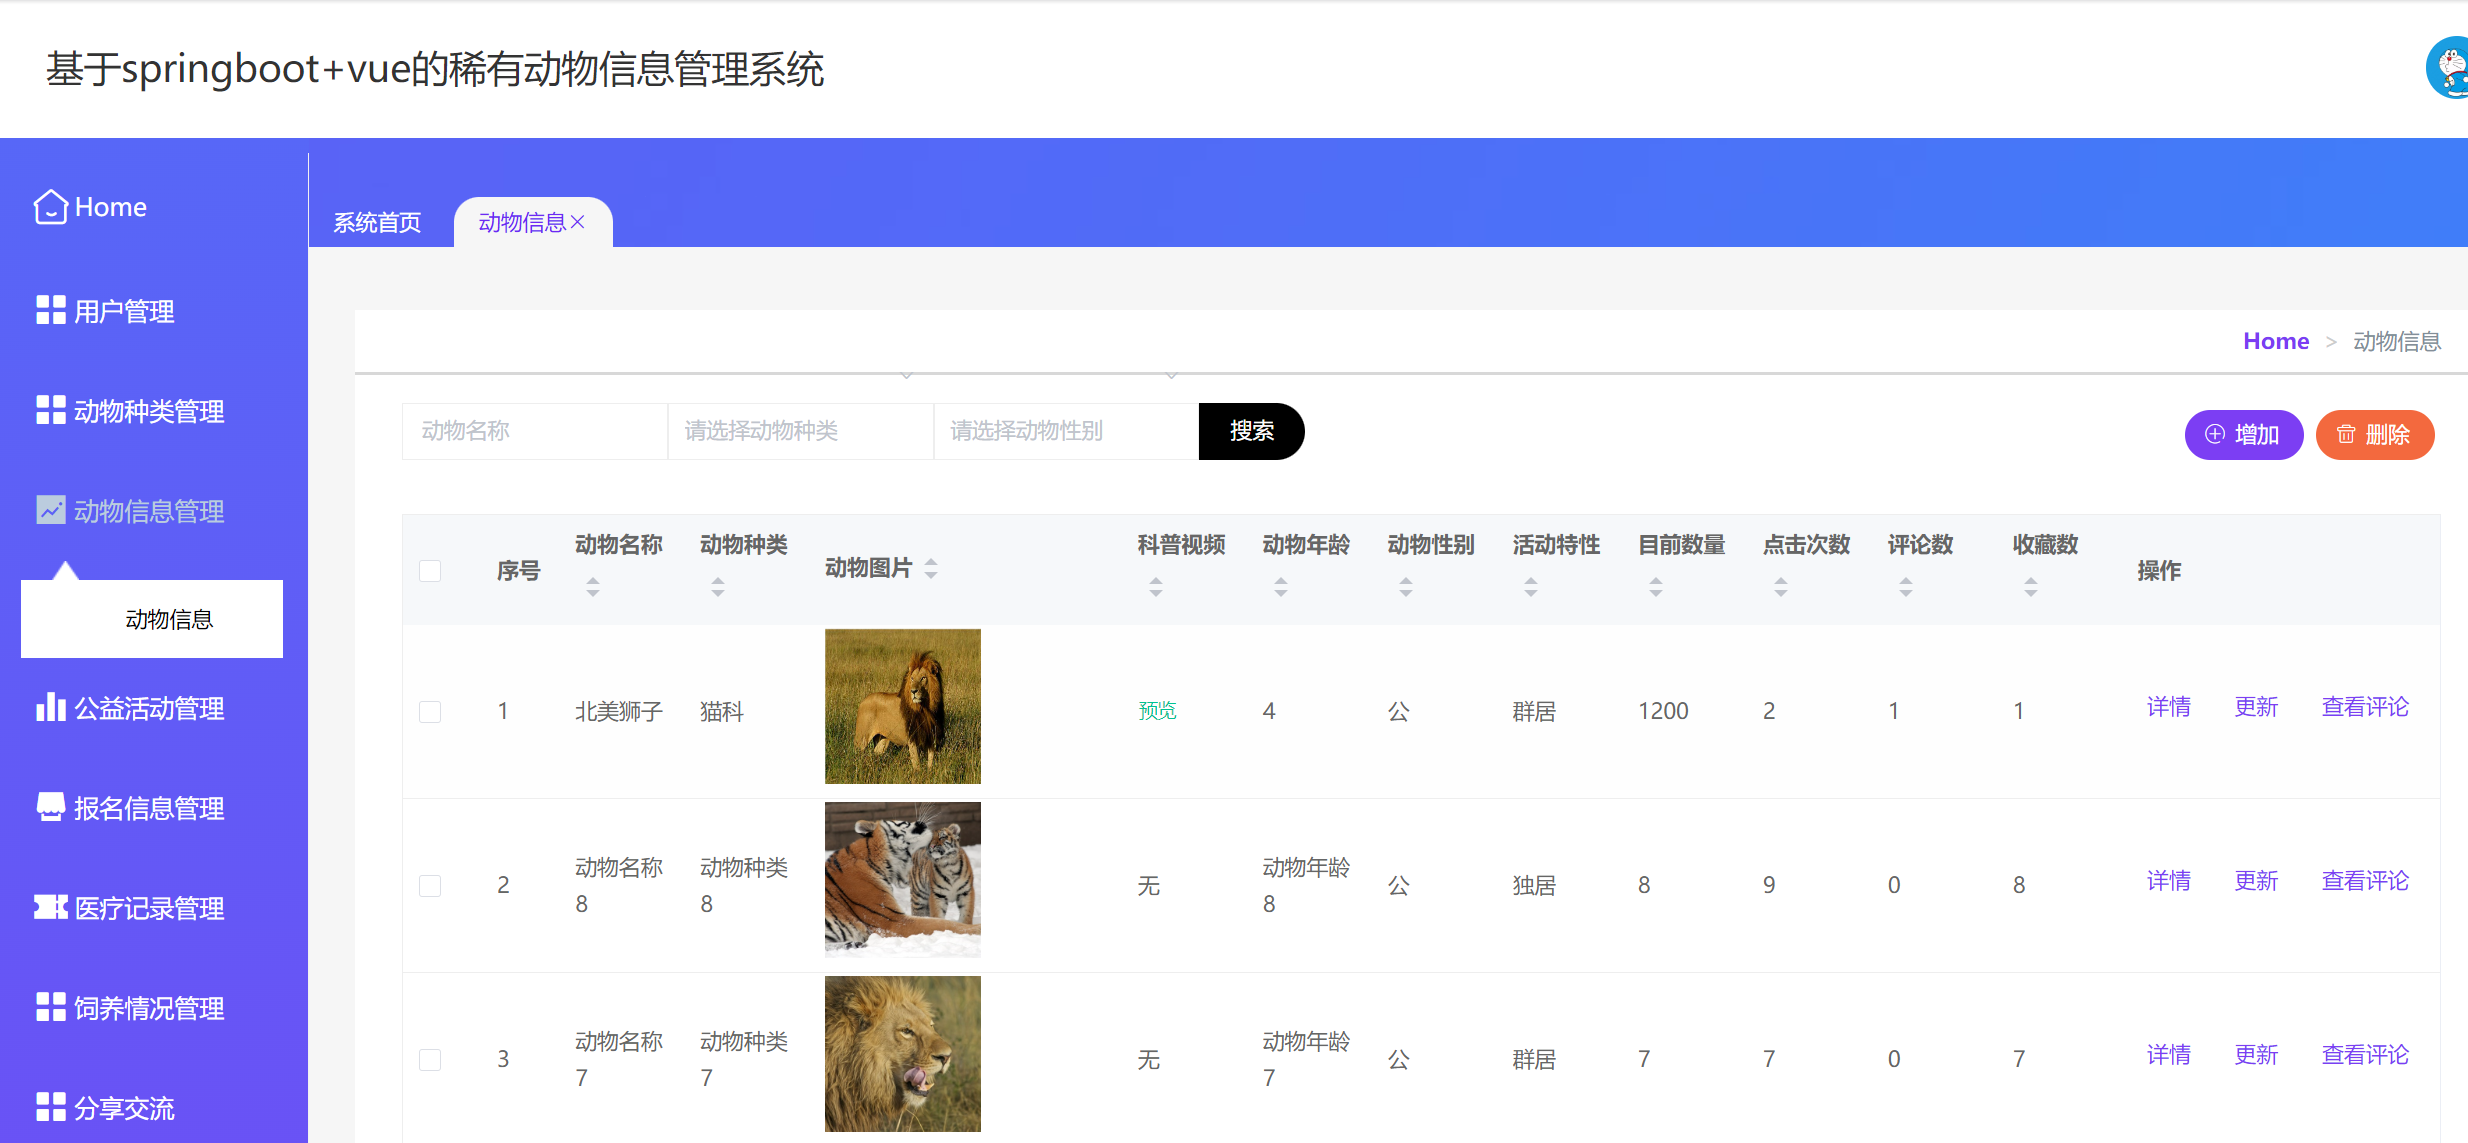Open the 请选择动物性别 dropdown
Screen dimensions: 2468x1143
(x=1065, y=431)
